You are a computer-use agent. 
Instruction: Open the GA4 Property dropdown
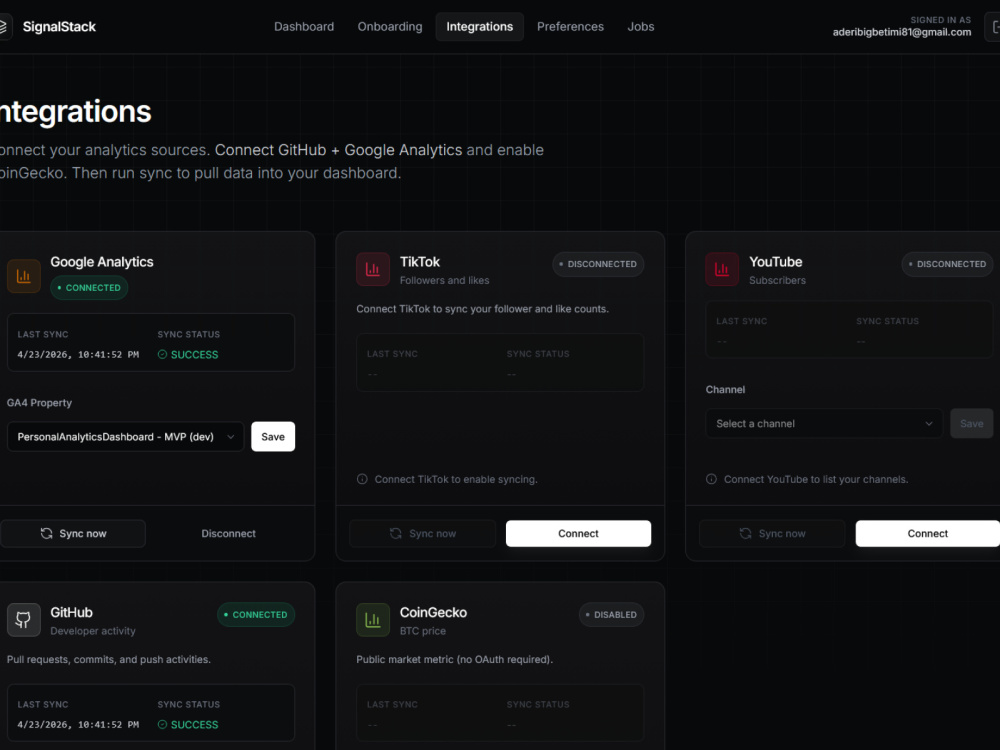(x=126, y=437)
